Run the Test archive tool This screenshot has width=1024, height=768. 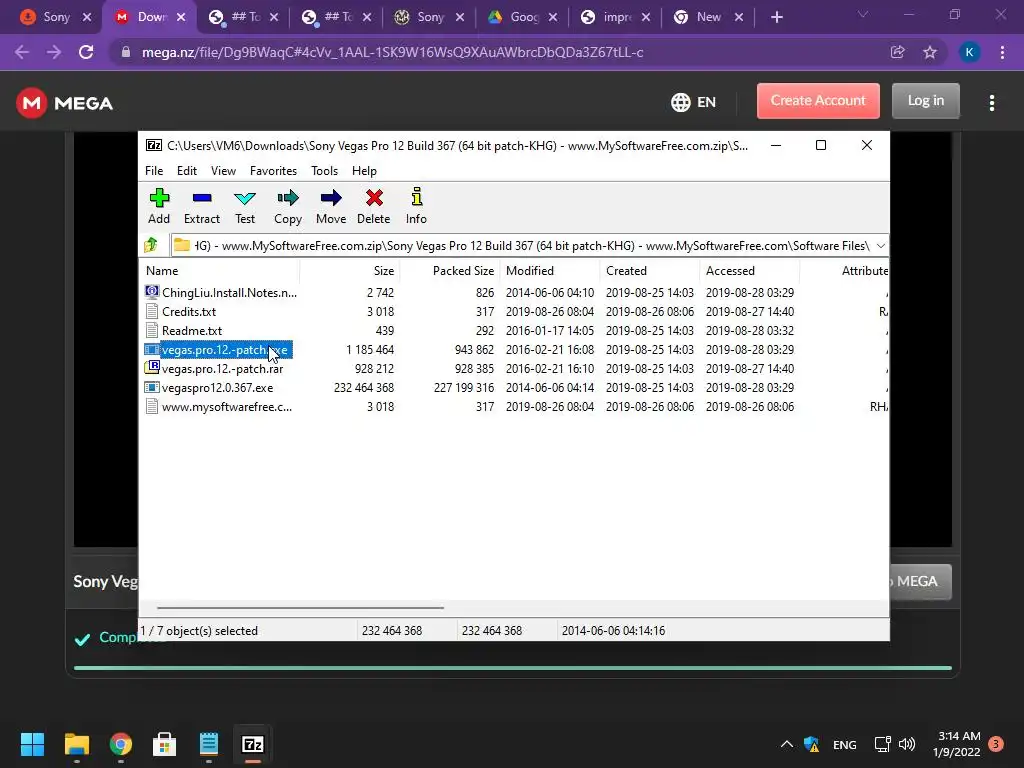pos(245,206)
